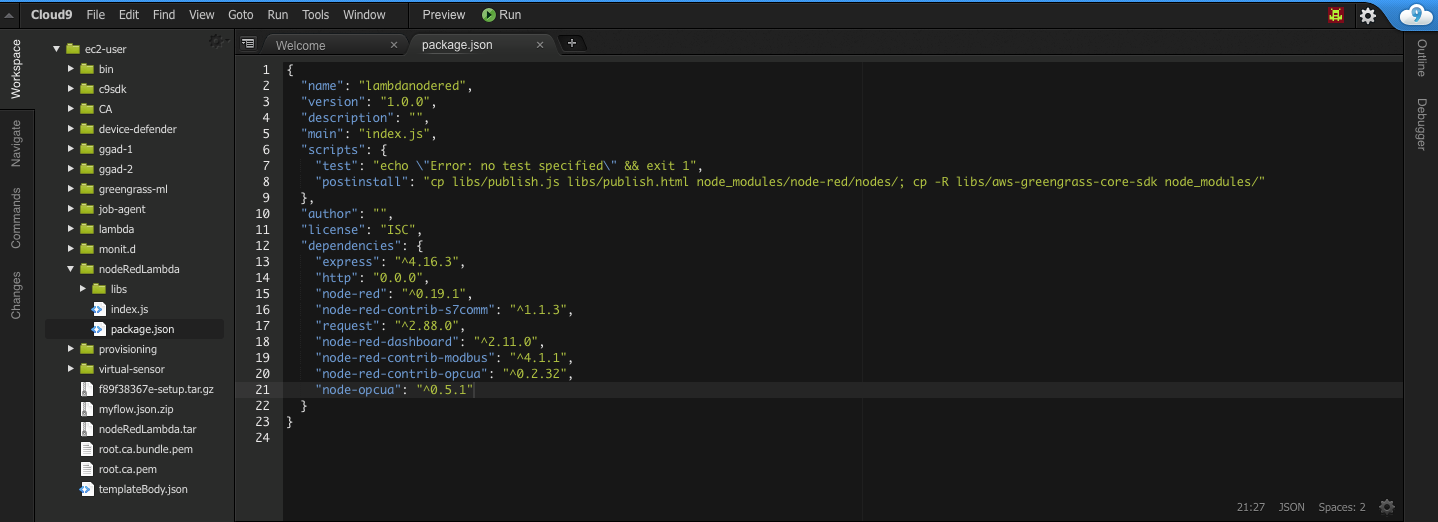Change the Spaces: 2 indentation setting

[x=1342, y=507]
